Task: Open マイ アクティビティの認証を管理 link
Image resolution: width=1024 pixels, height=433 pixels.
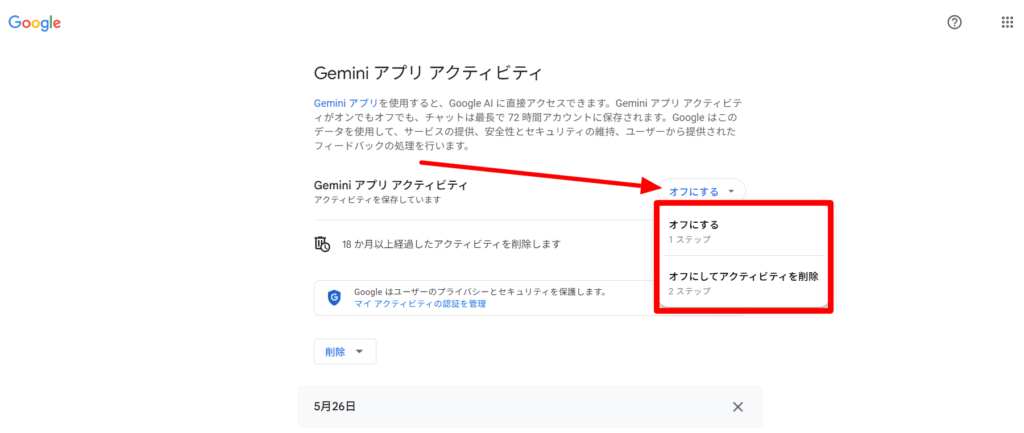Action: [x=420, y=304]
